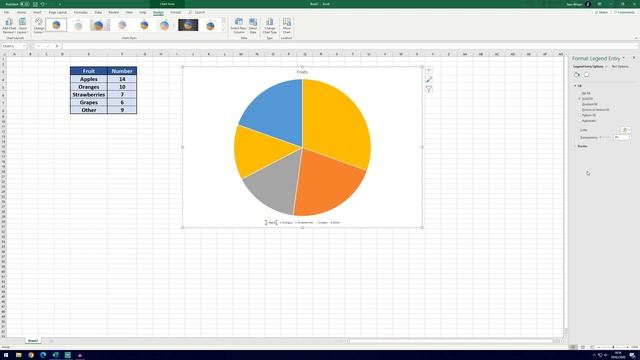Click the Chart Elements plus button beside the chart

click(429, 70)
